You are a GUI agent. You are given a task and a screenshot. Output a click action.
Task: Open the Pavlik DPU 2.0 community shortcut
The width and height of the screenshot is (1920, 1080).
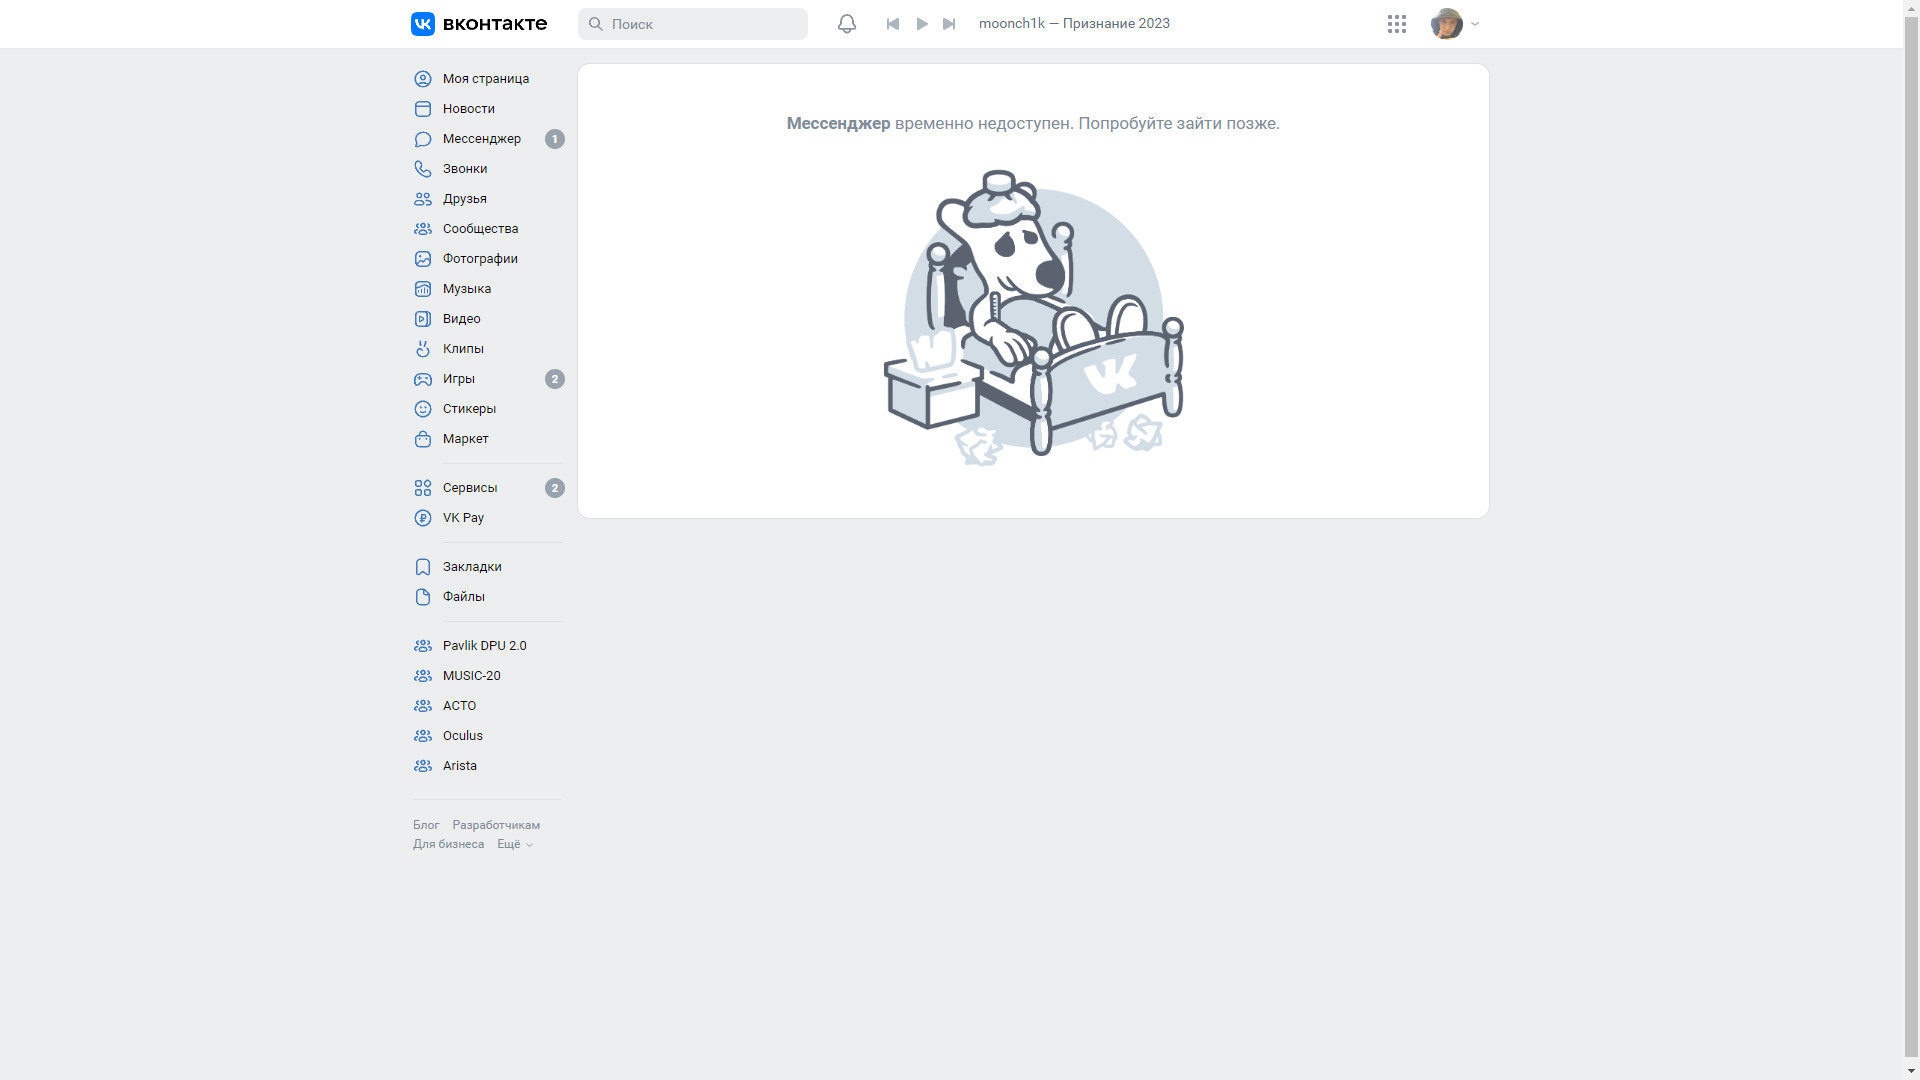pyautogui.click(x=484, y=646)
